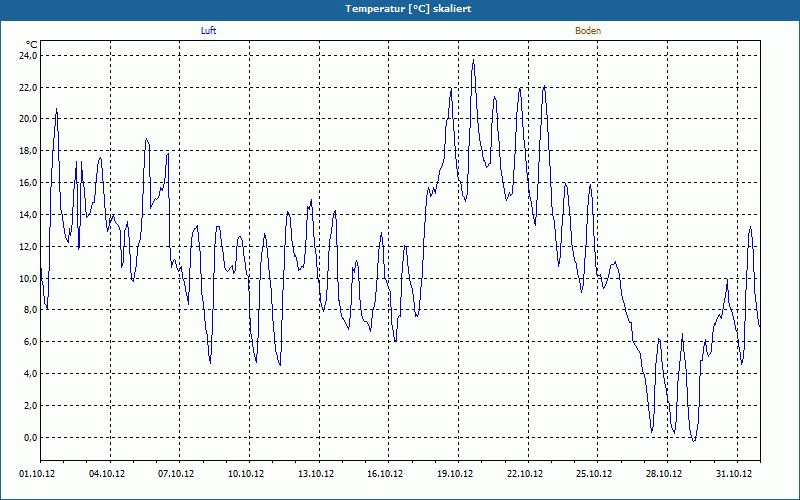Click the 13.10.12 date label
Screen dimensions: 800x500
316,474
